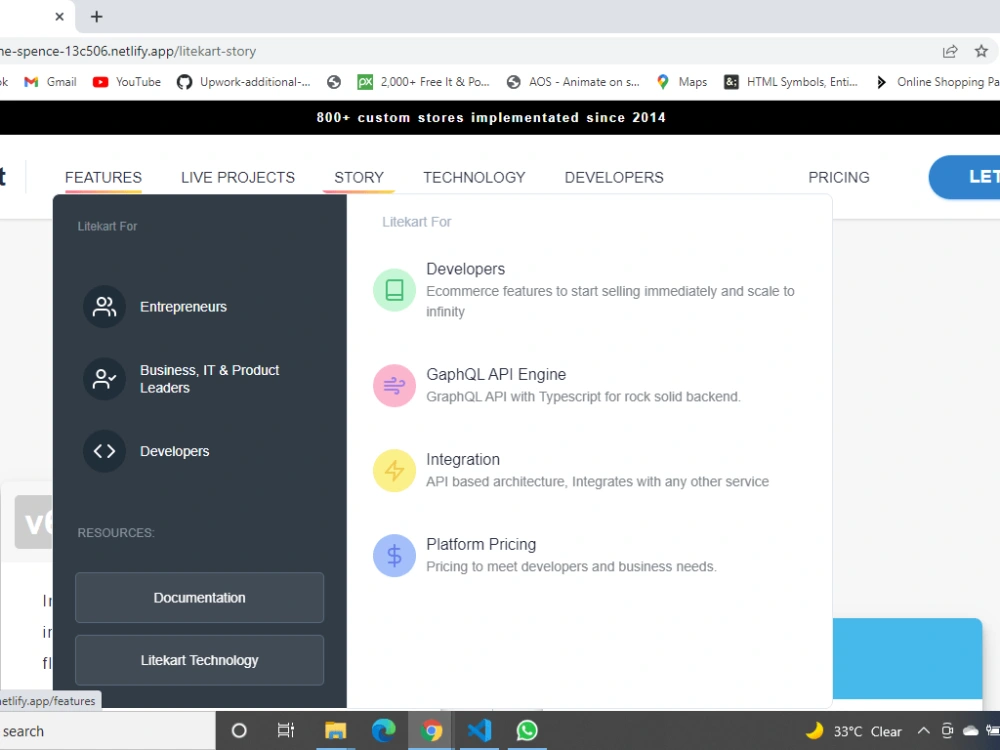Click the browser address bar URL

click(x=128, y=51)
